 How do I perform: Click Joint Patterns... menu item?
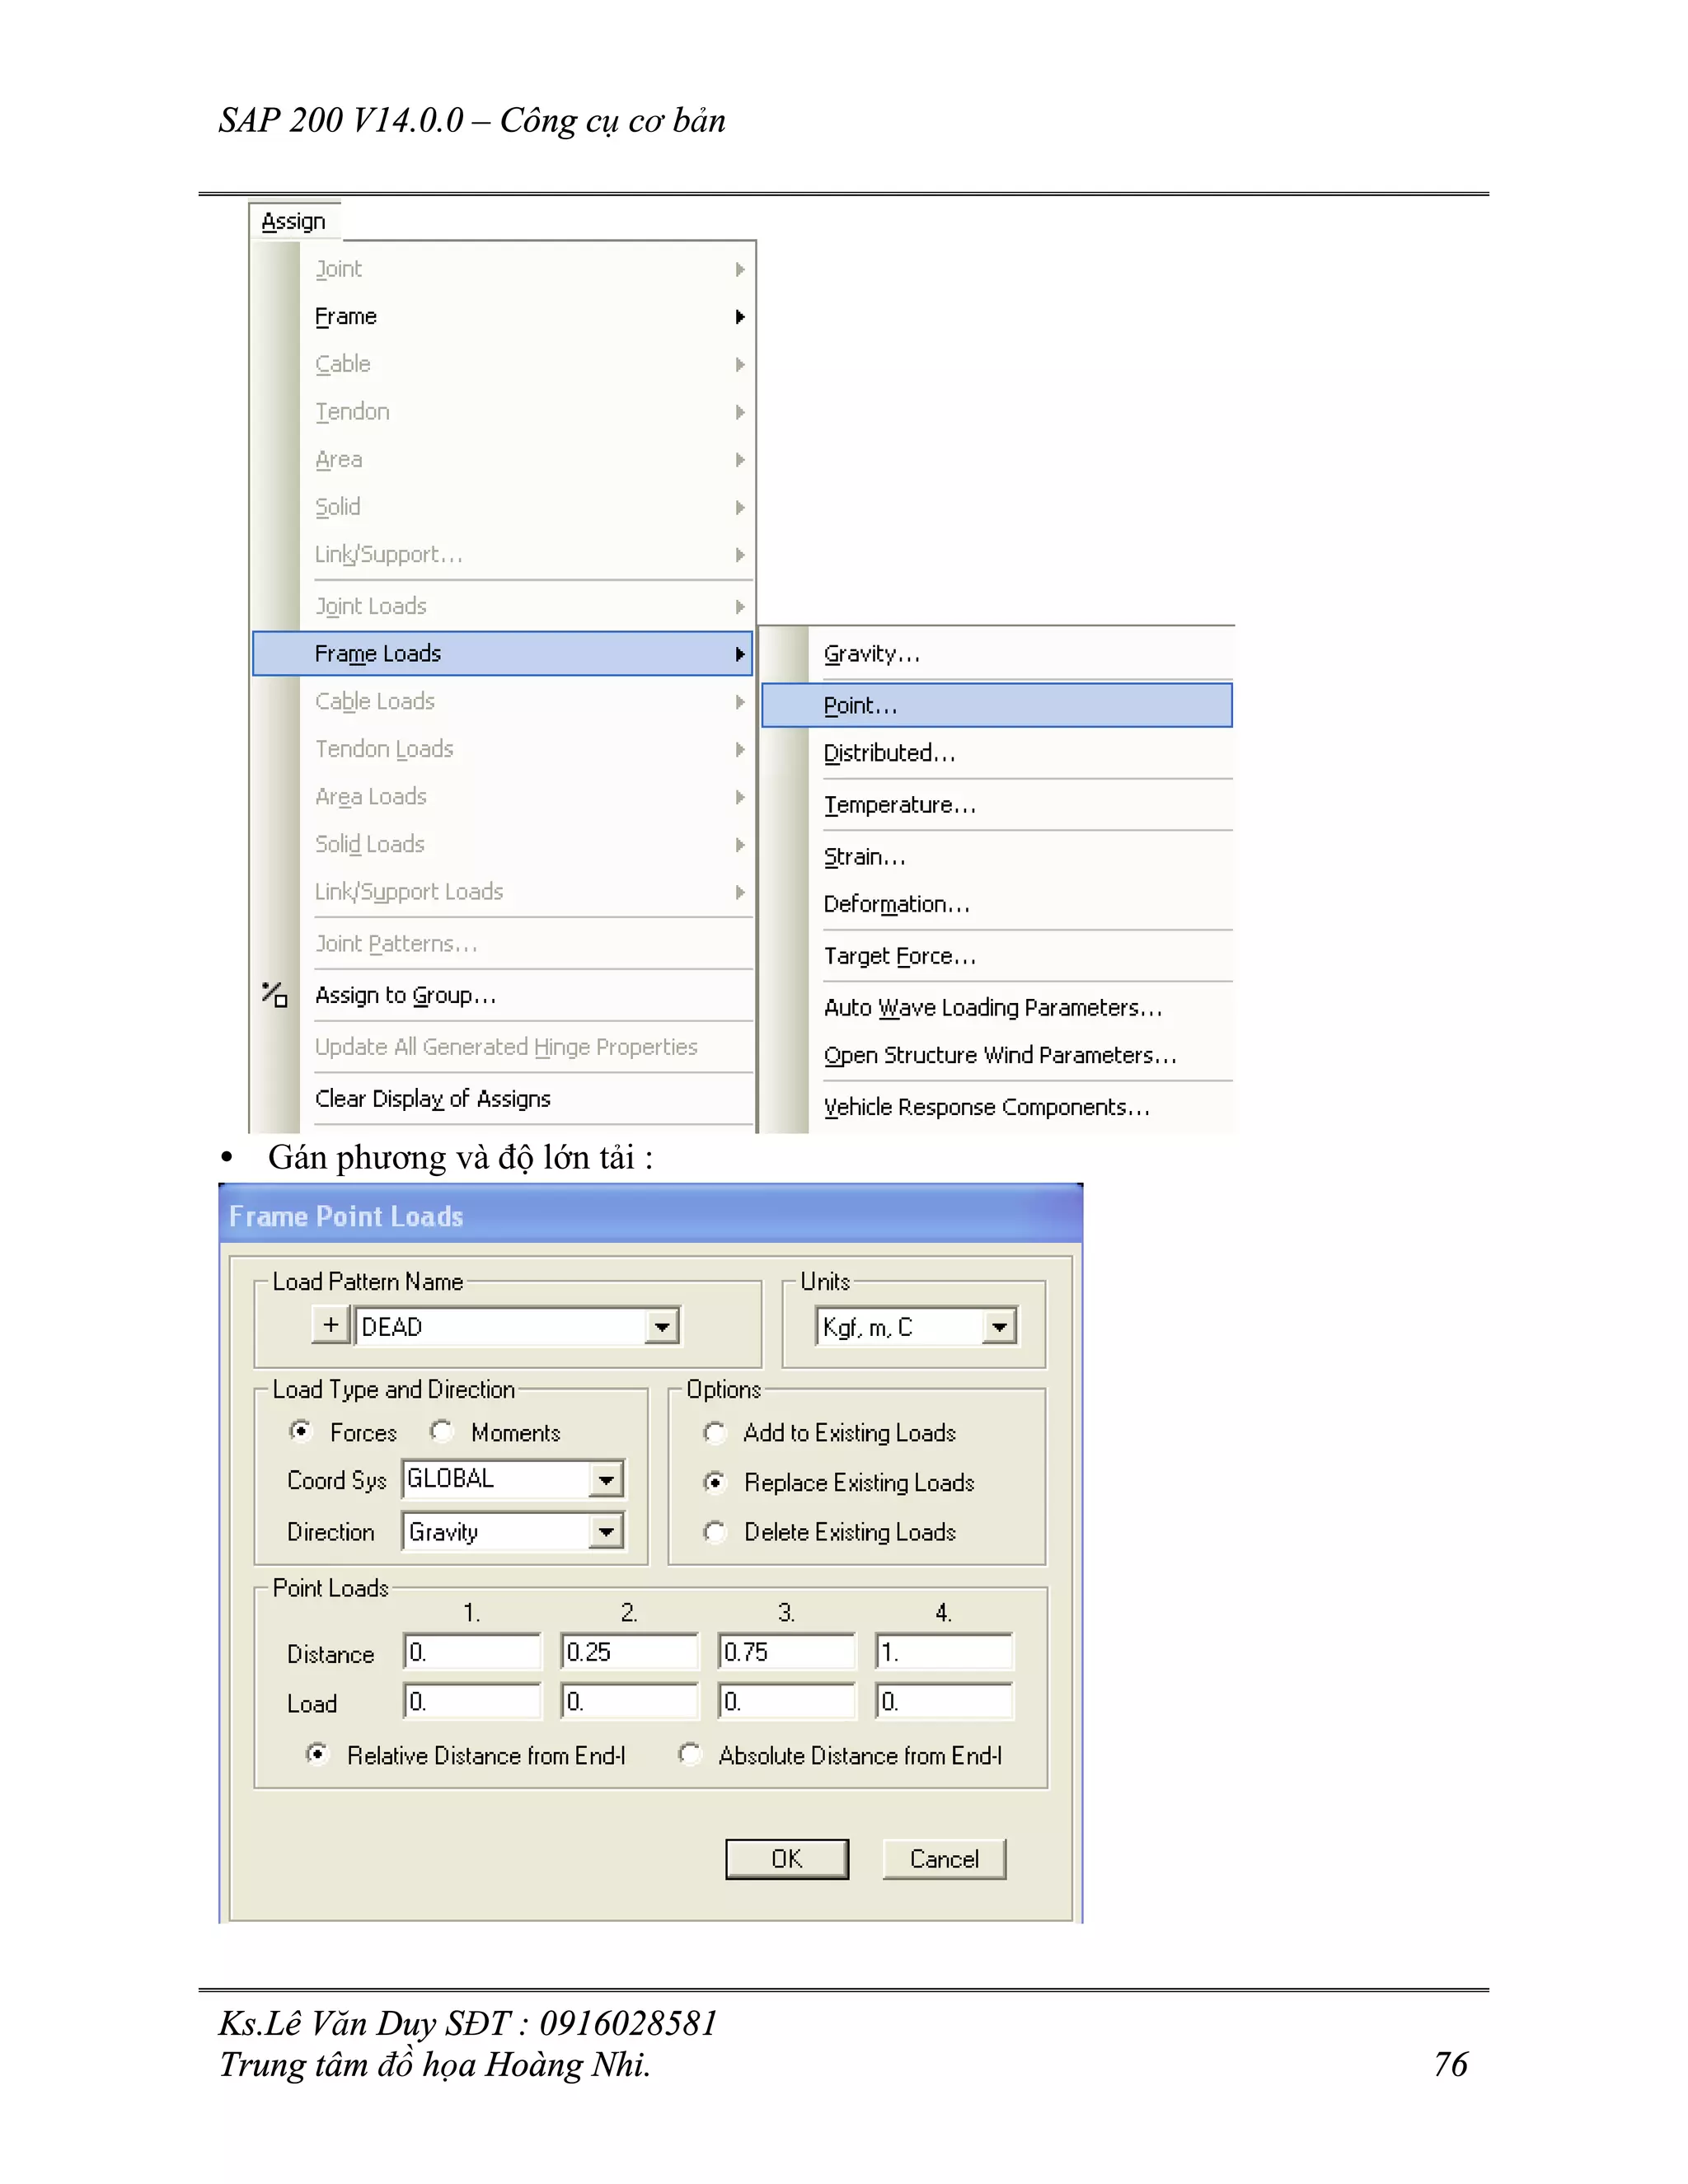tap(503, 943)
